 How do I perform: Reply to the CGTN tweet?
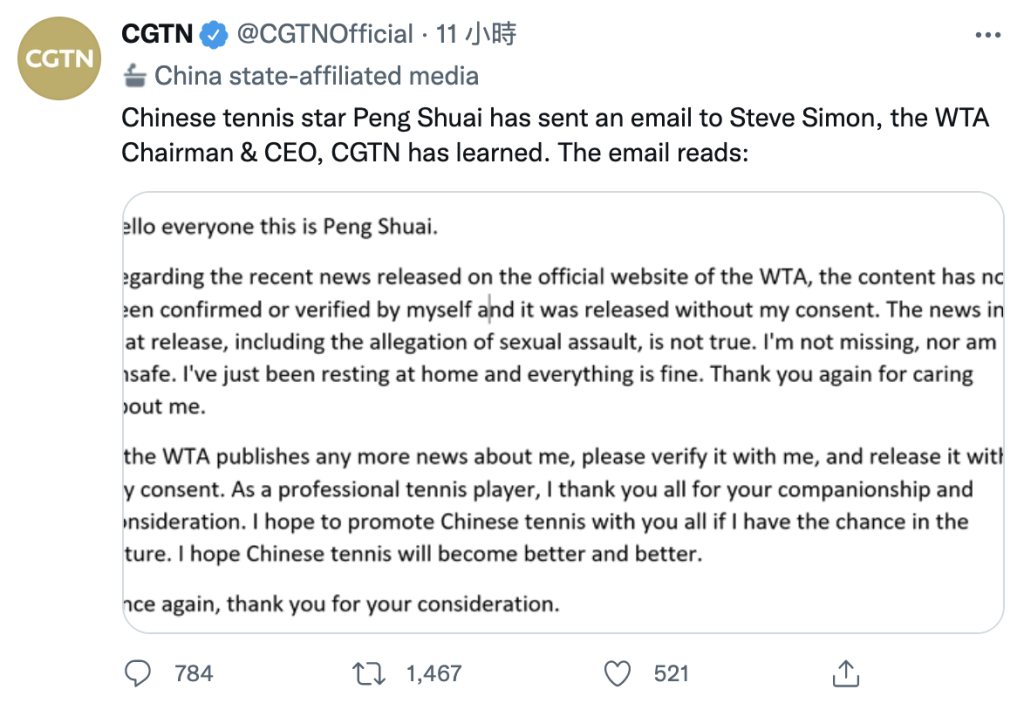pos(138,673)
